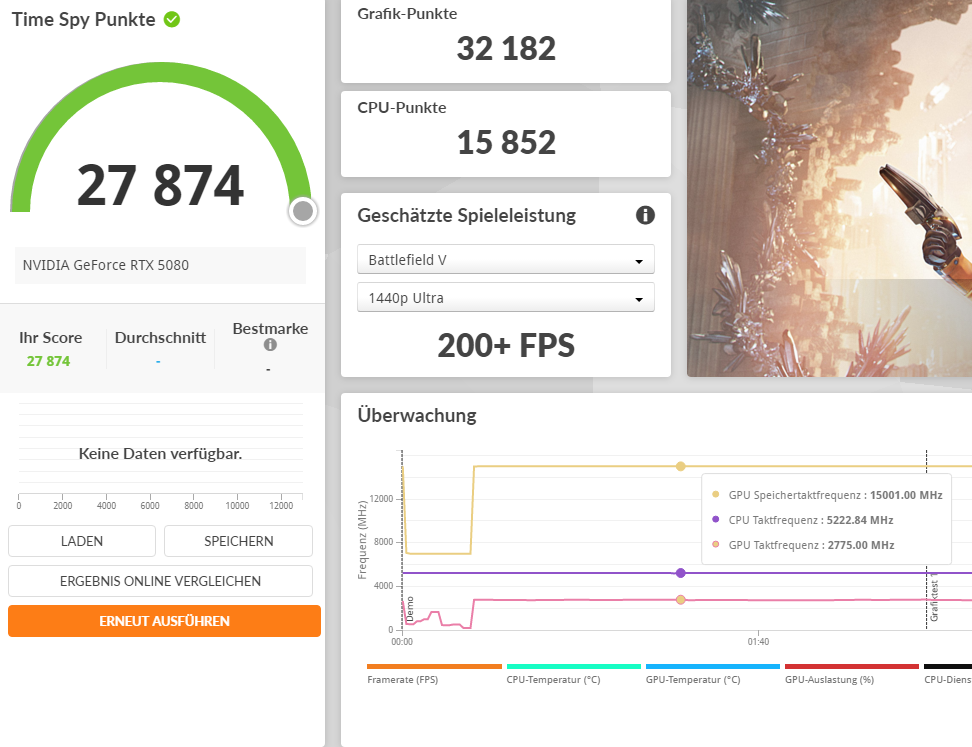
Task: Click the 01:40 time axis label
Action: 758,642
